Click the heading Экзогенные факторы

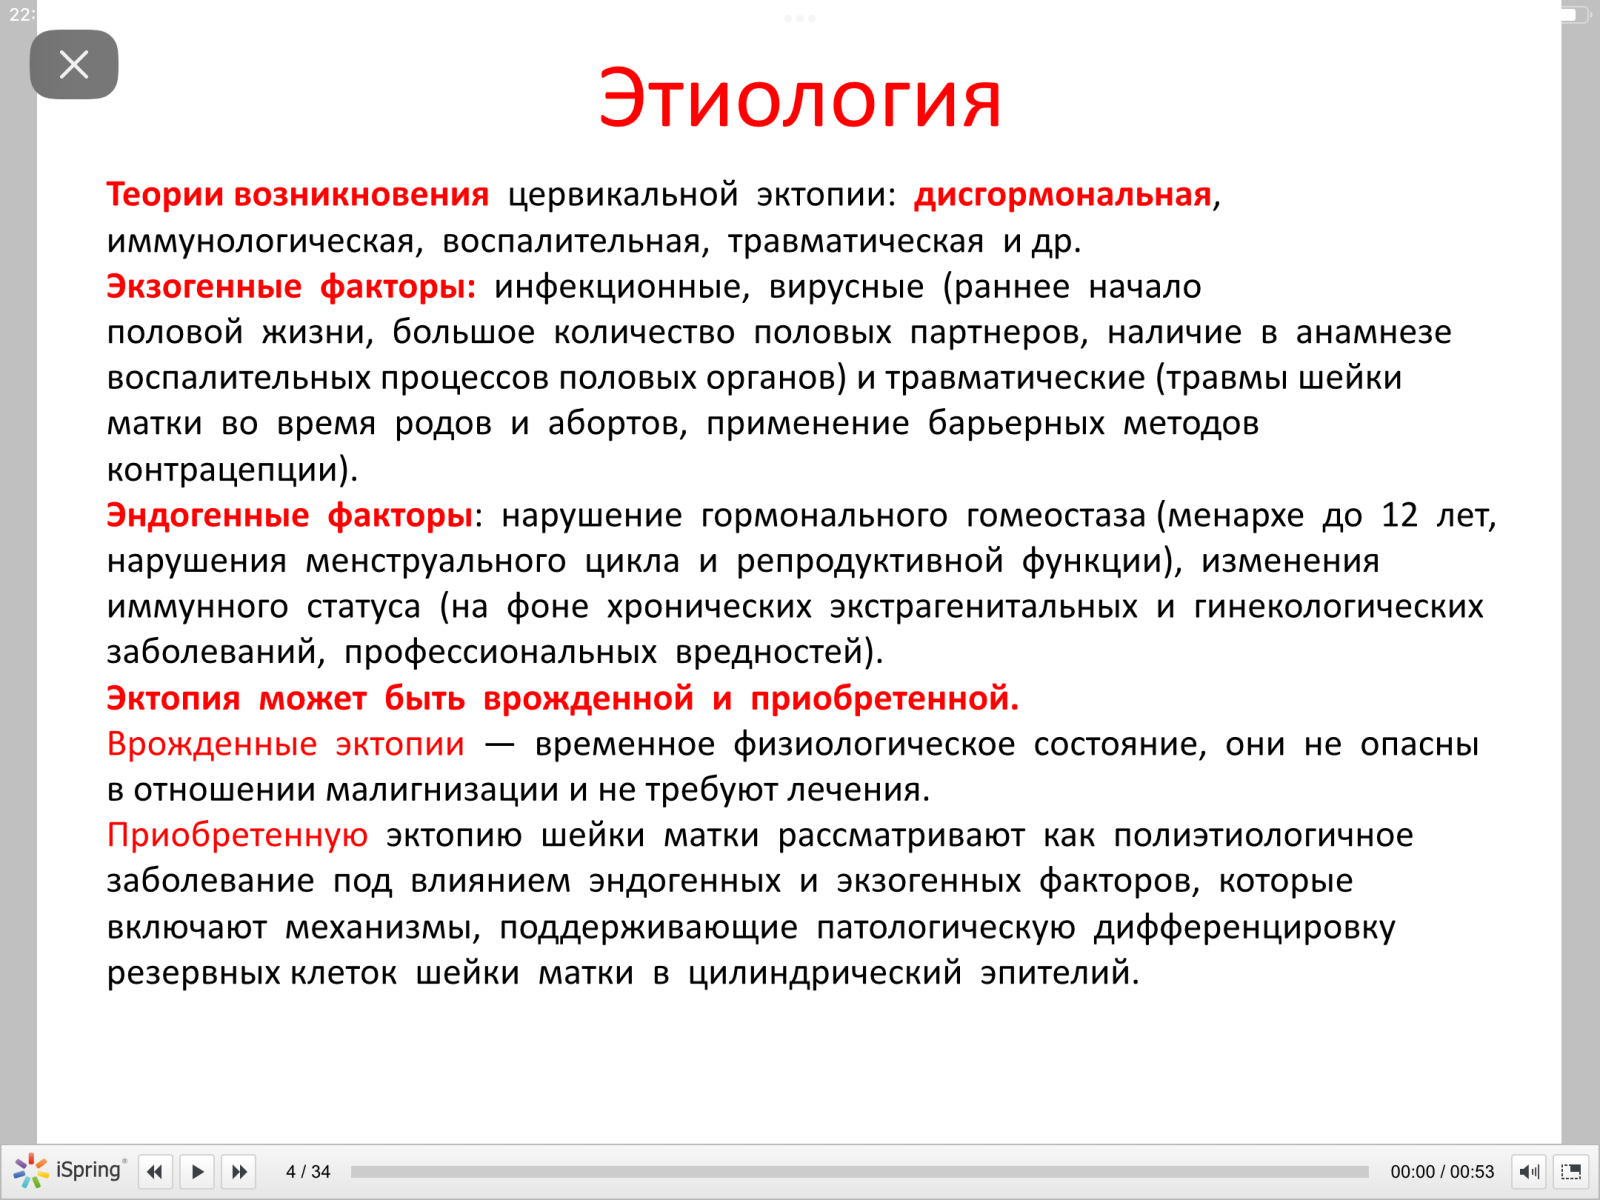pyautogui.click(x=291, y=286)
